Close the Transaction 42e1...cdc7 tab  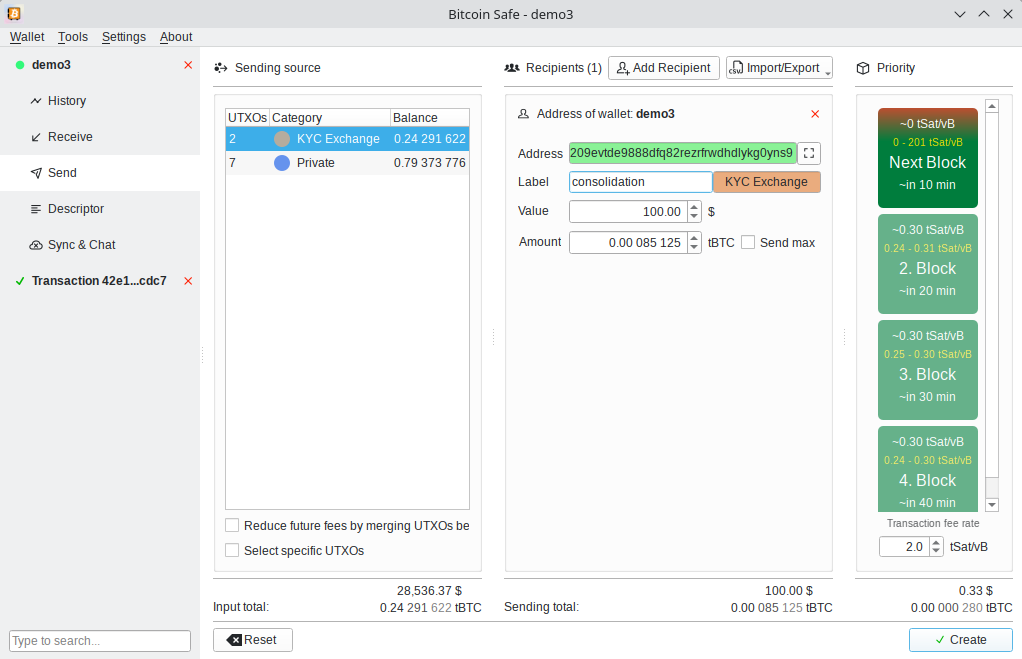point(188,281)
